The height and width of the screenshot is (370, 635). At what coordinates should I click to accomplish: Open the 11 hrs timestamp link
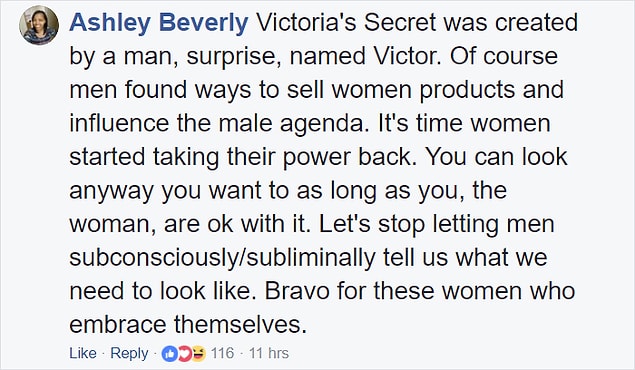coord(268,353)
